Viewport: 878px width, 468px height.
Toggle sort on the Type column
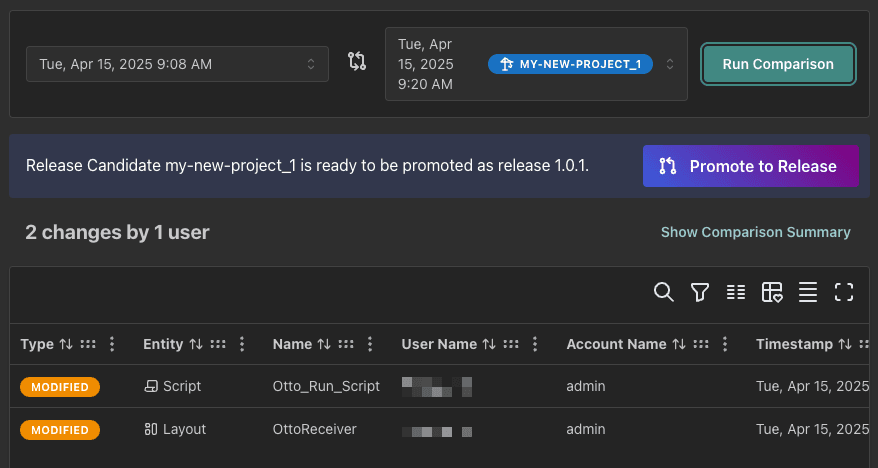pos(66,344)
